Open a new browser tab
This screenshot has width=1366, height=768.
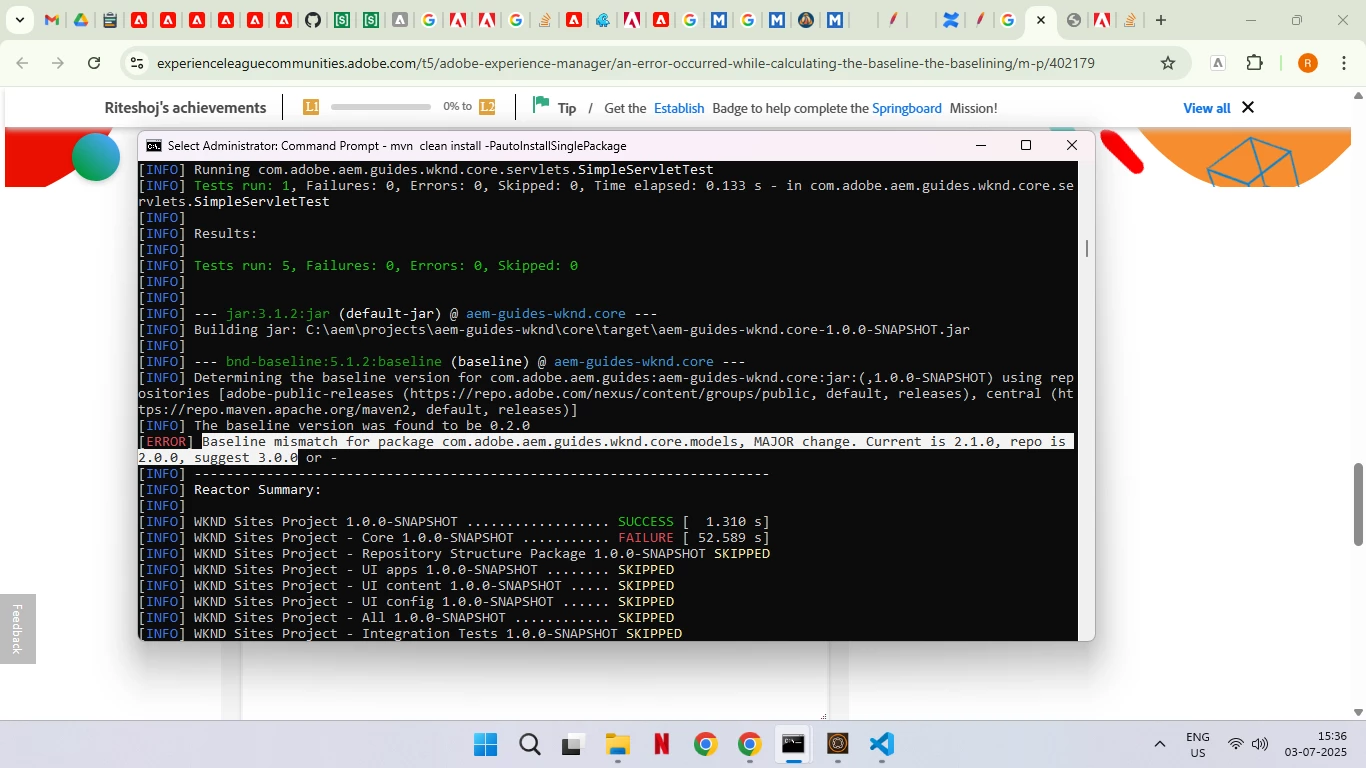point(1161,20)
